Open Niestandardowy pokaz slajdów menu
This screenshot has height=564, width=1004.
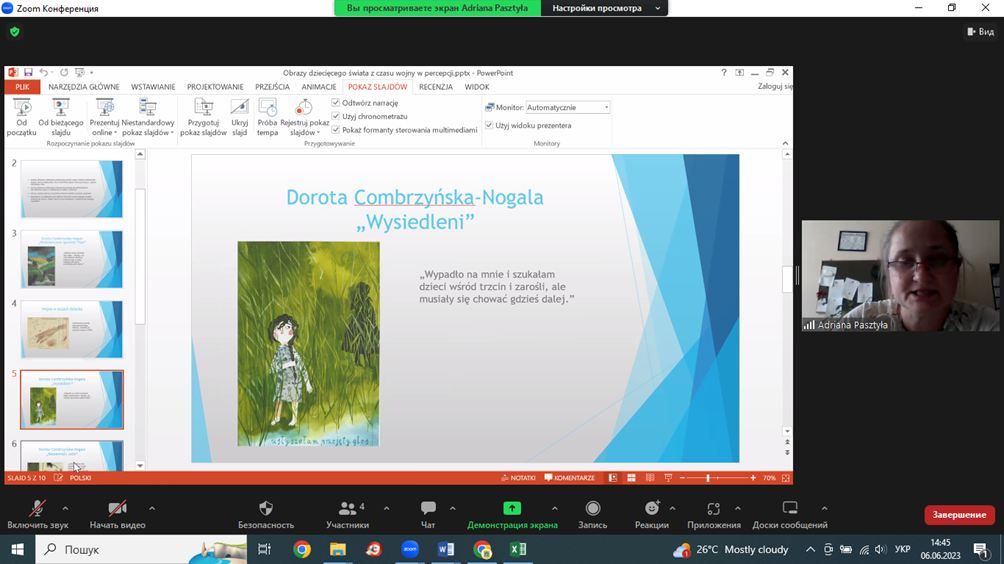tap(148, 117)
